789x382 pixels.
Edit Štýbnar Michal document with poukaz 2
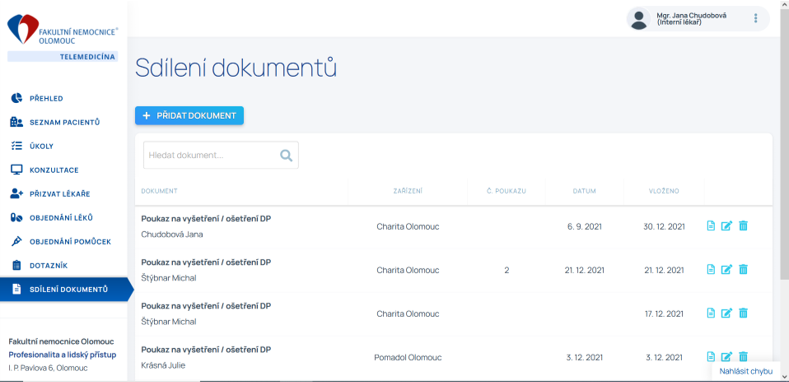(x=726, y=270)
